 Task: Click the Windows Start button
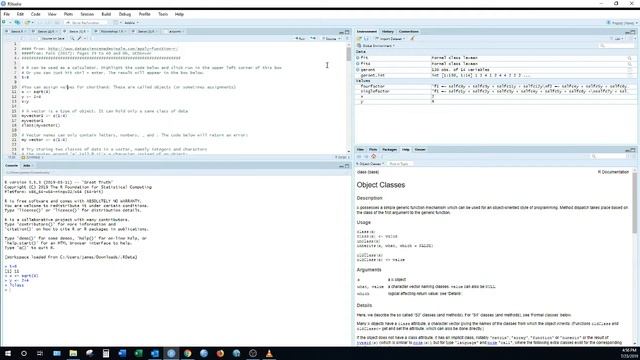pyautogui.click(x=7, y=353)
